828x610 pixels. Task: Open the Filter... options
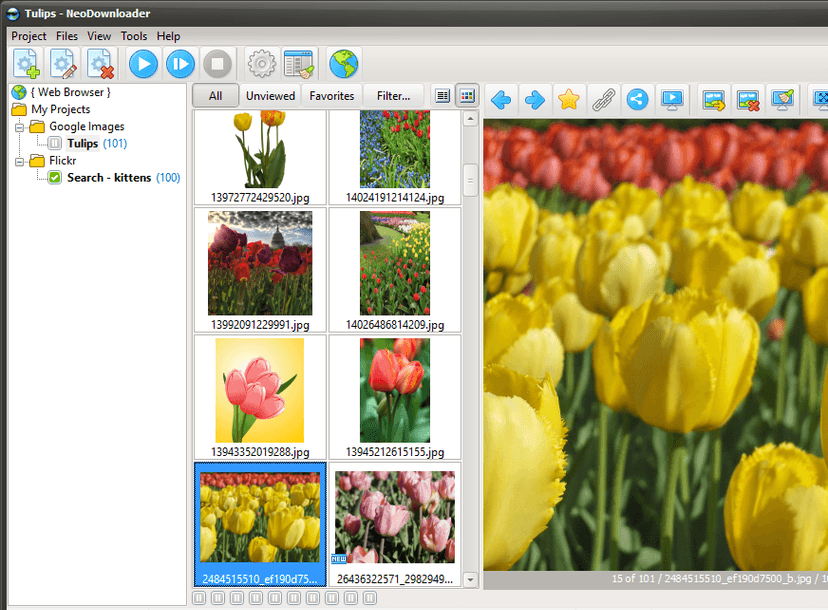pos(394,95)
